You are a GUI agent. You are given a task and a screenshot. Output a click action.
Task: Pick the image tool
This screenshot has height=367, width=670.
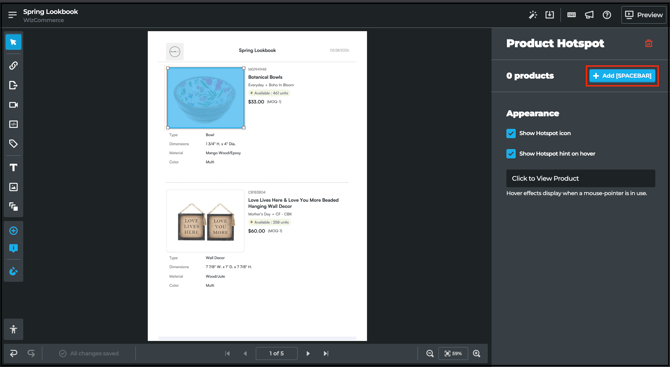[13, 187]
